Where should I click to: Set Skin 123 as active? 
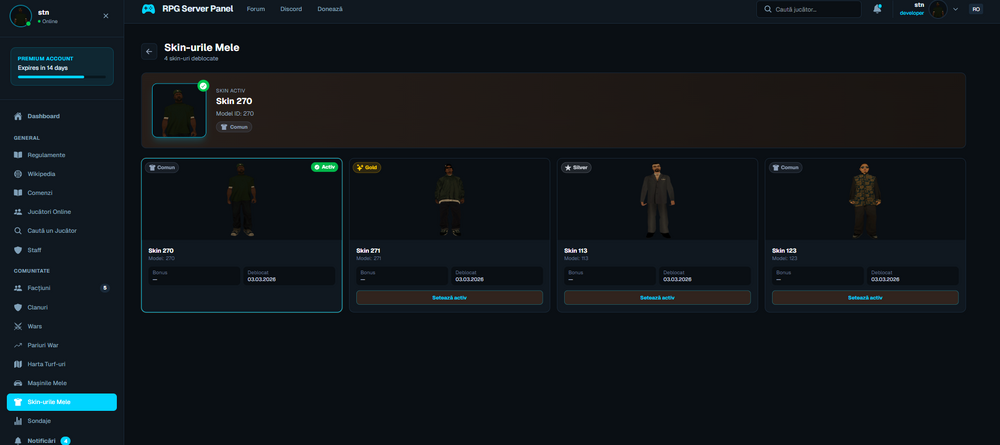(865, 298)
